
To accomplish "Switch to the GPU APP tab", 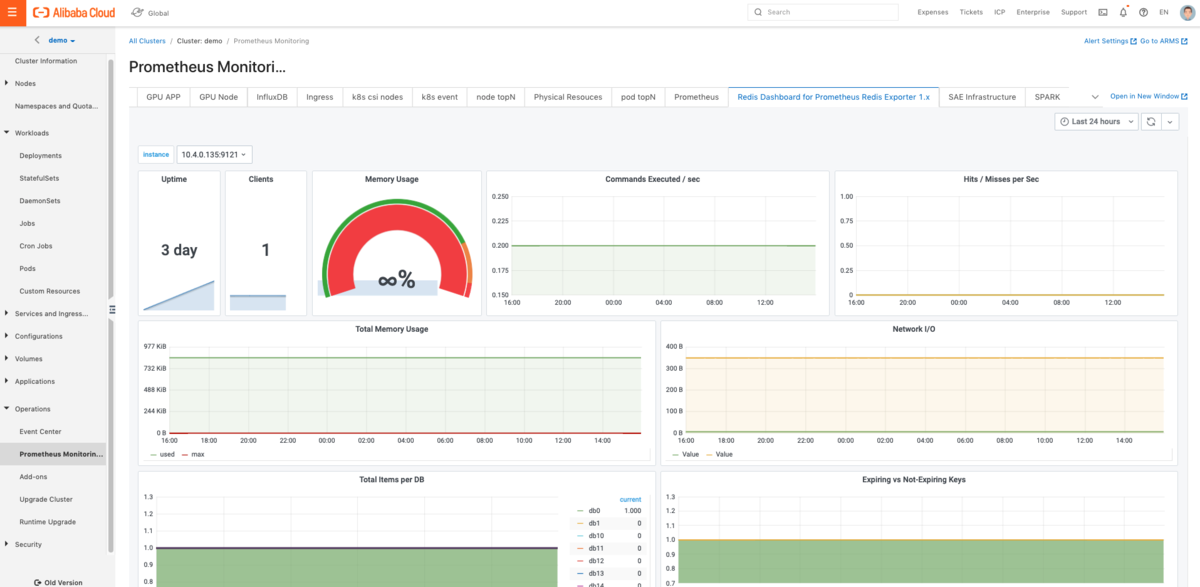I will pyautogui.click(x=163, y=97).
